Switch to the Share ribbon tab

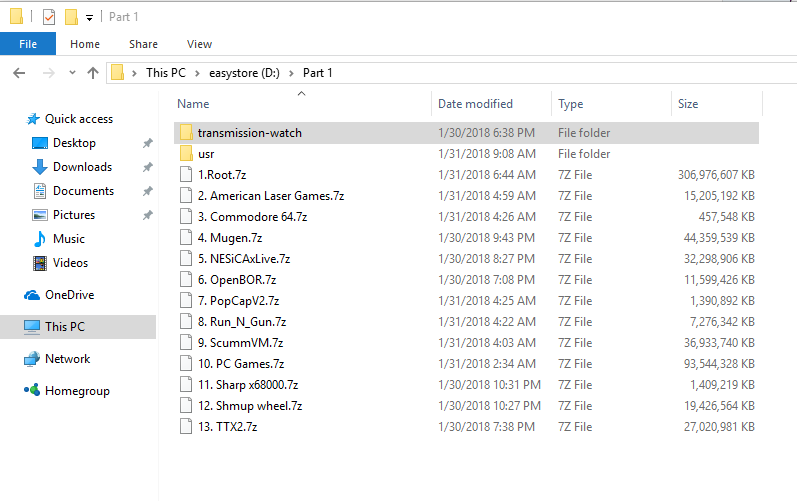click(143, 44)
